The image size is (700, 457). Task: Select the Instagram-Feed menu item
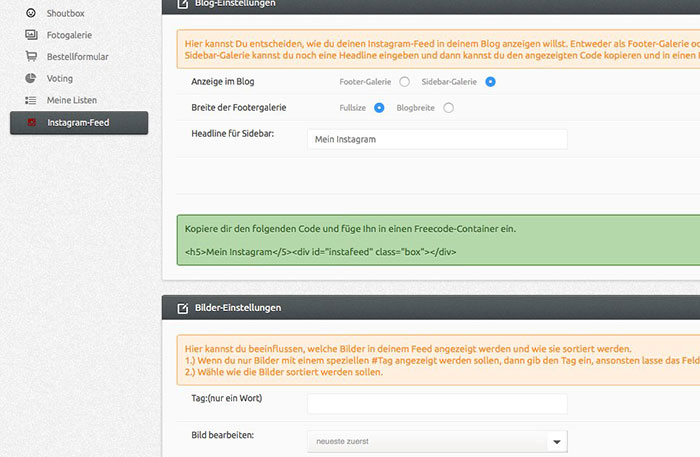(79, 123)
